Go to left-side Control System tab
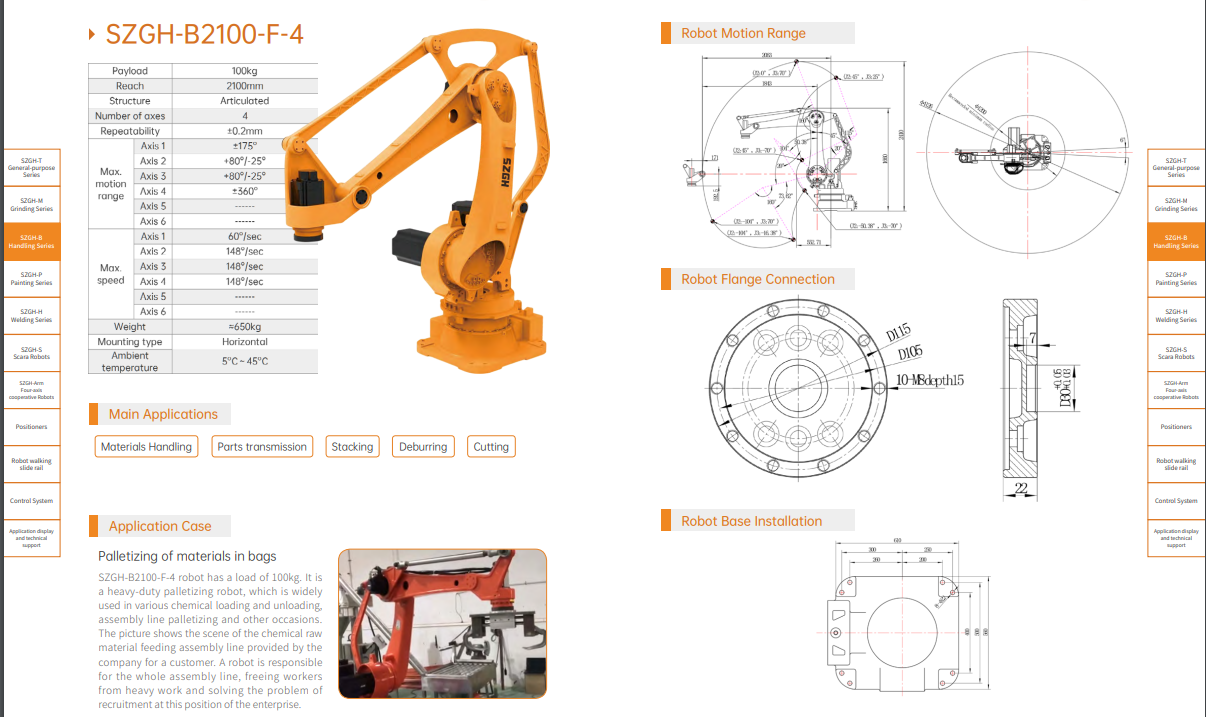Screen dimensions: 1206x717 (30, 501)
